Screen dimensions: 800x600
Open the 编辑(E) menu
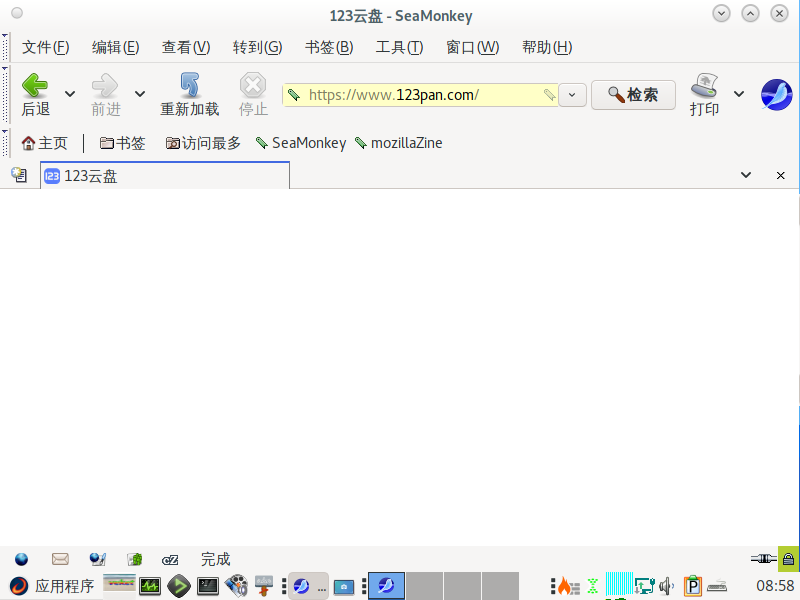(115, 47)
